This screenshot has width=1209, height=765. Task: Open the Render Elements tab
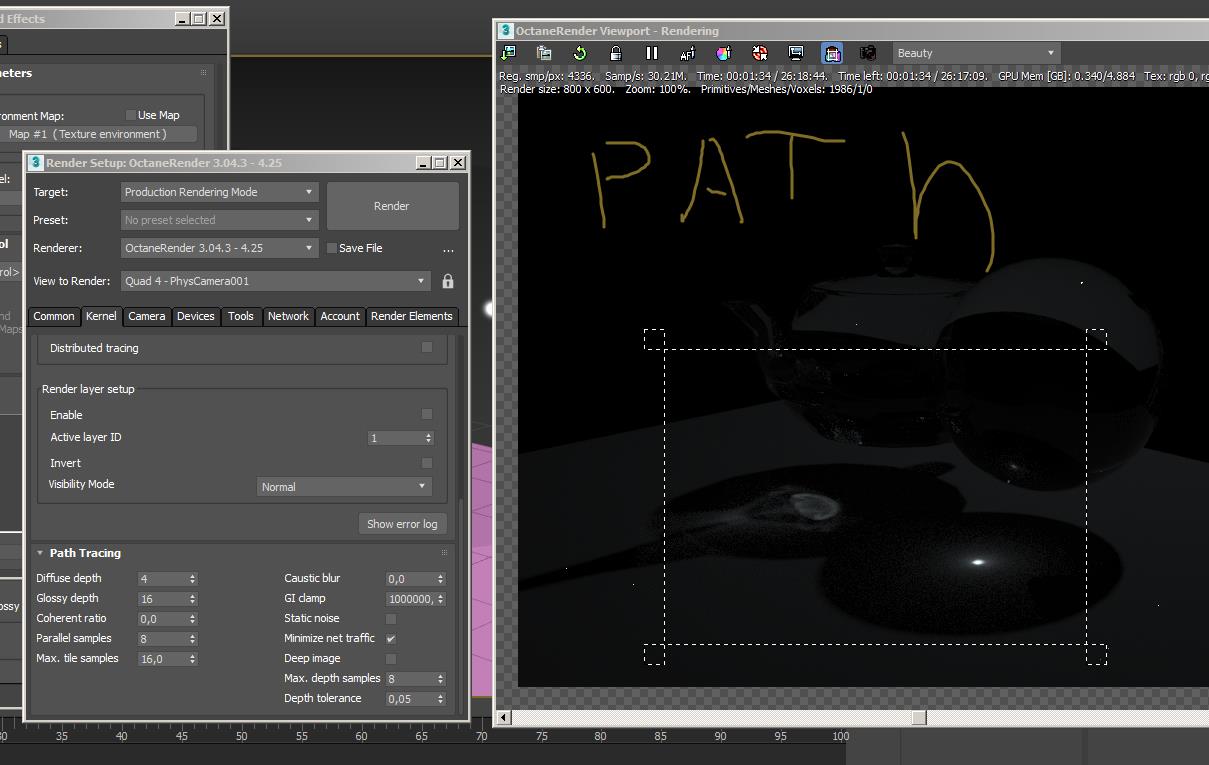coord(412,316)
